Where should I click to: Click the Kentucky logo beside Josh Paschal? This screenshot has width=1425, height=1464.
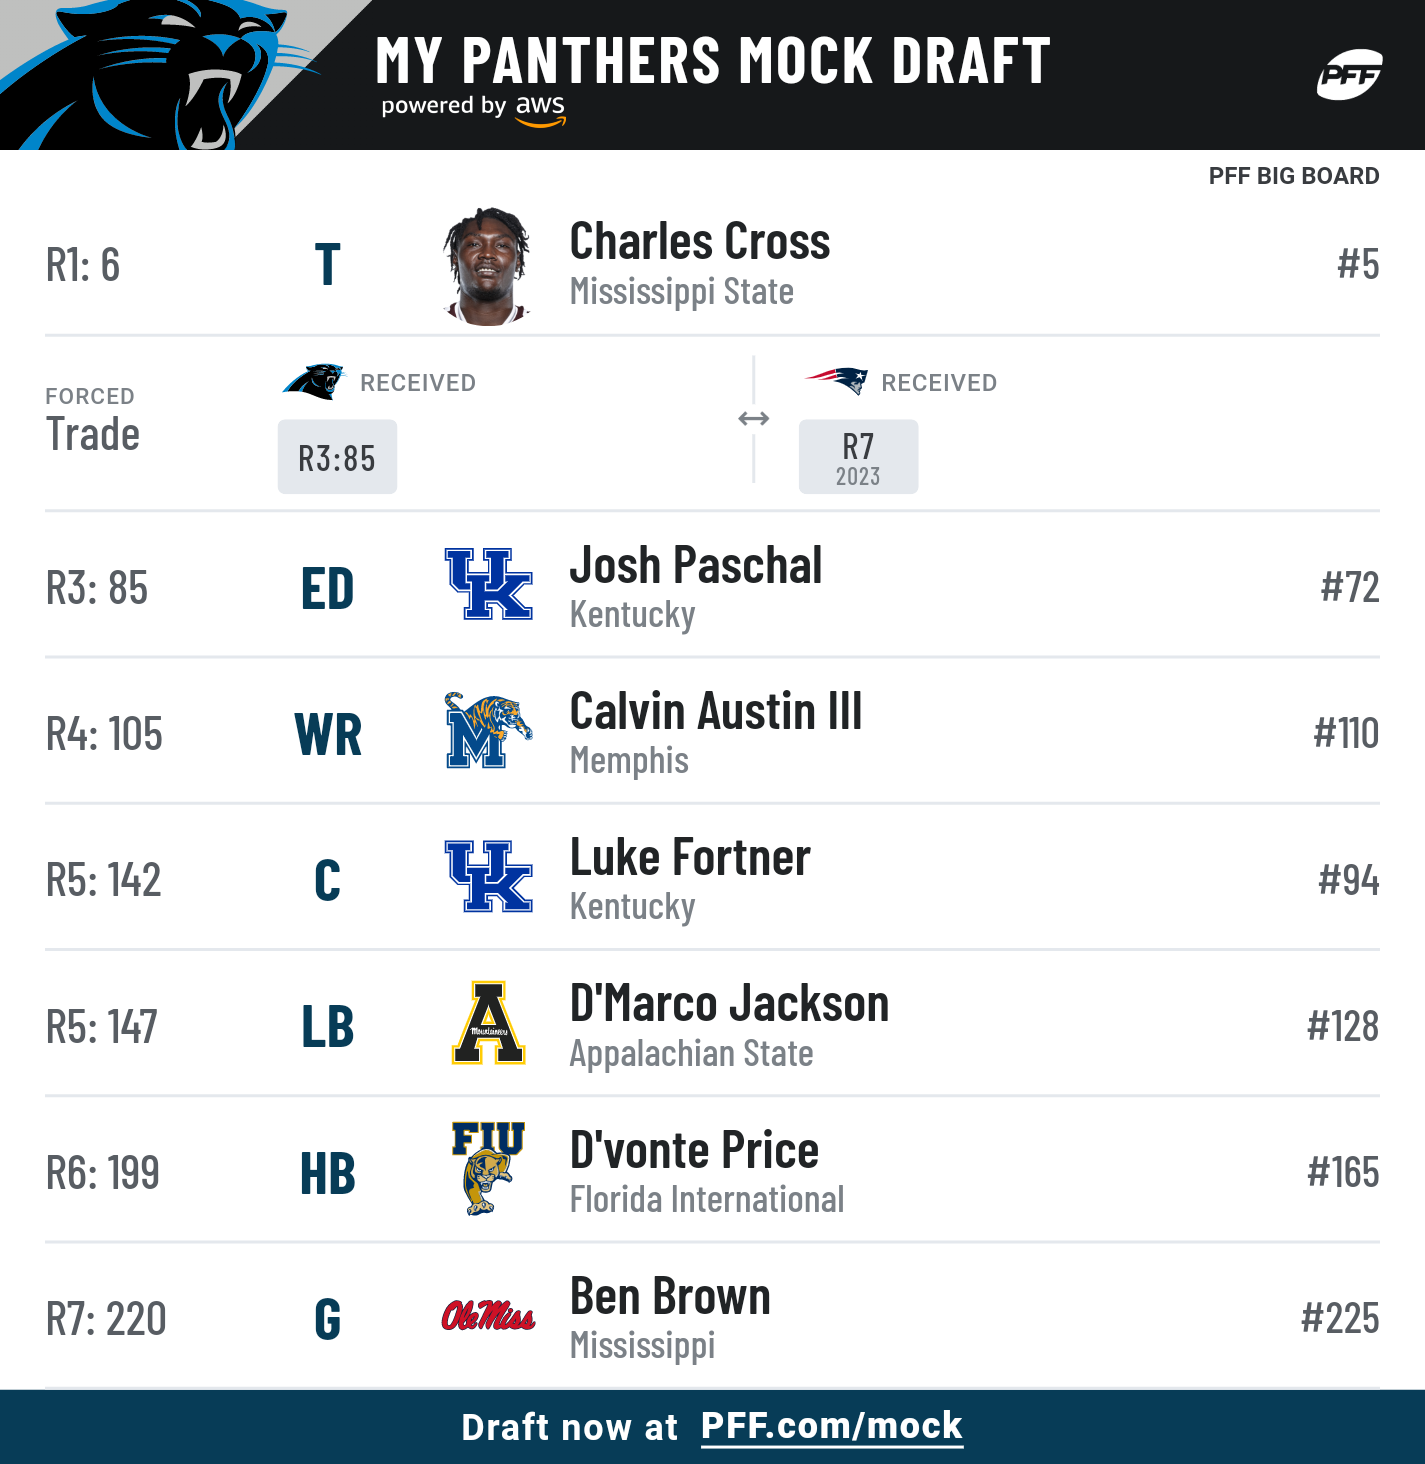coord(488,584)
